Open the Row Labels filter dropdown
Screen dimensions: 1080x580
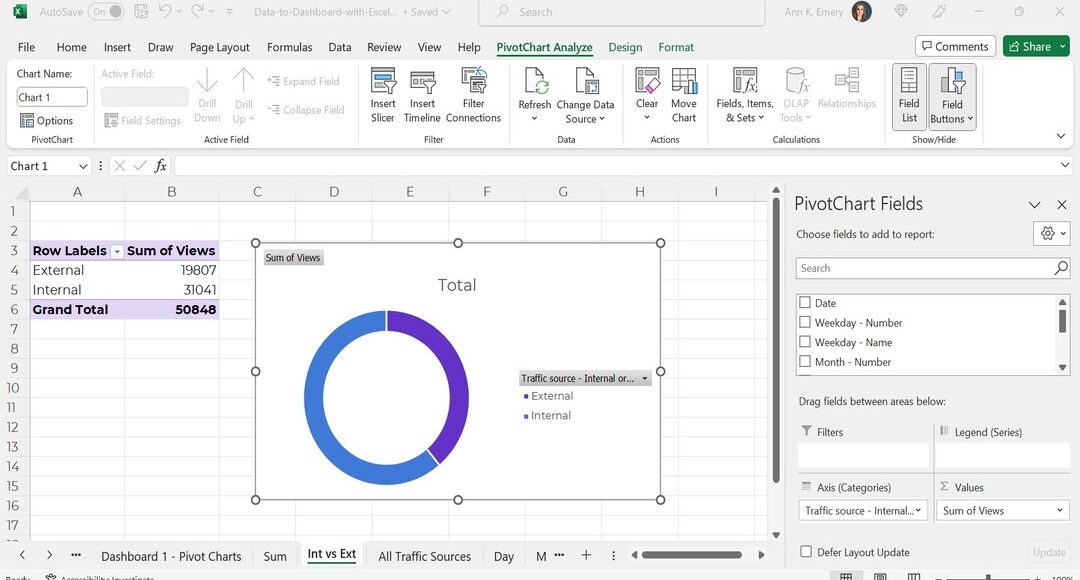[117, 252]
